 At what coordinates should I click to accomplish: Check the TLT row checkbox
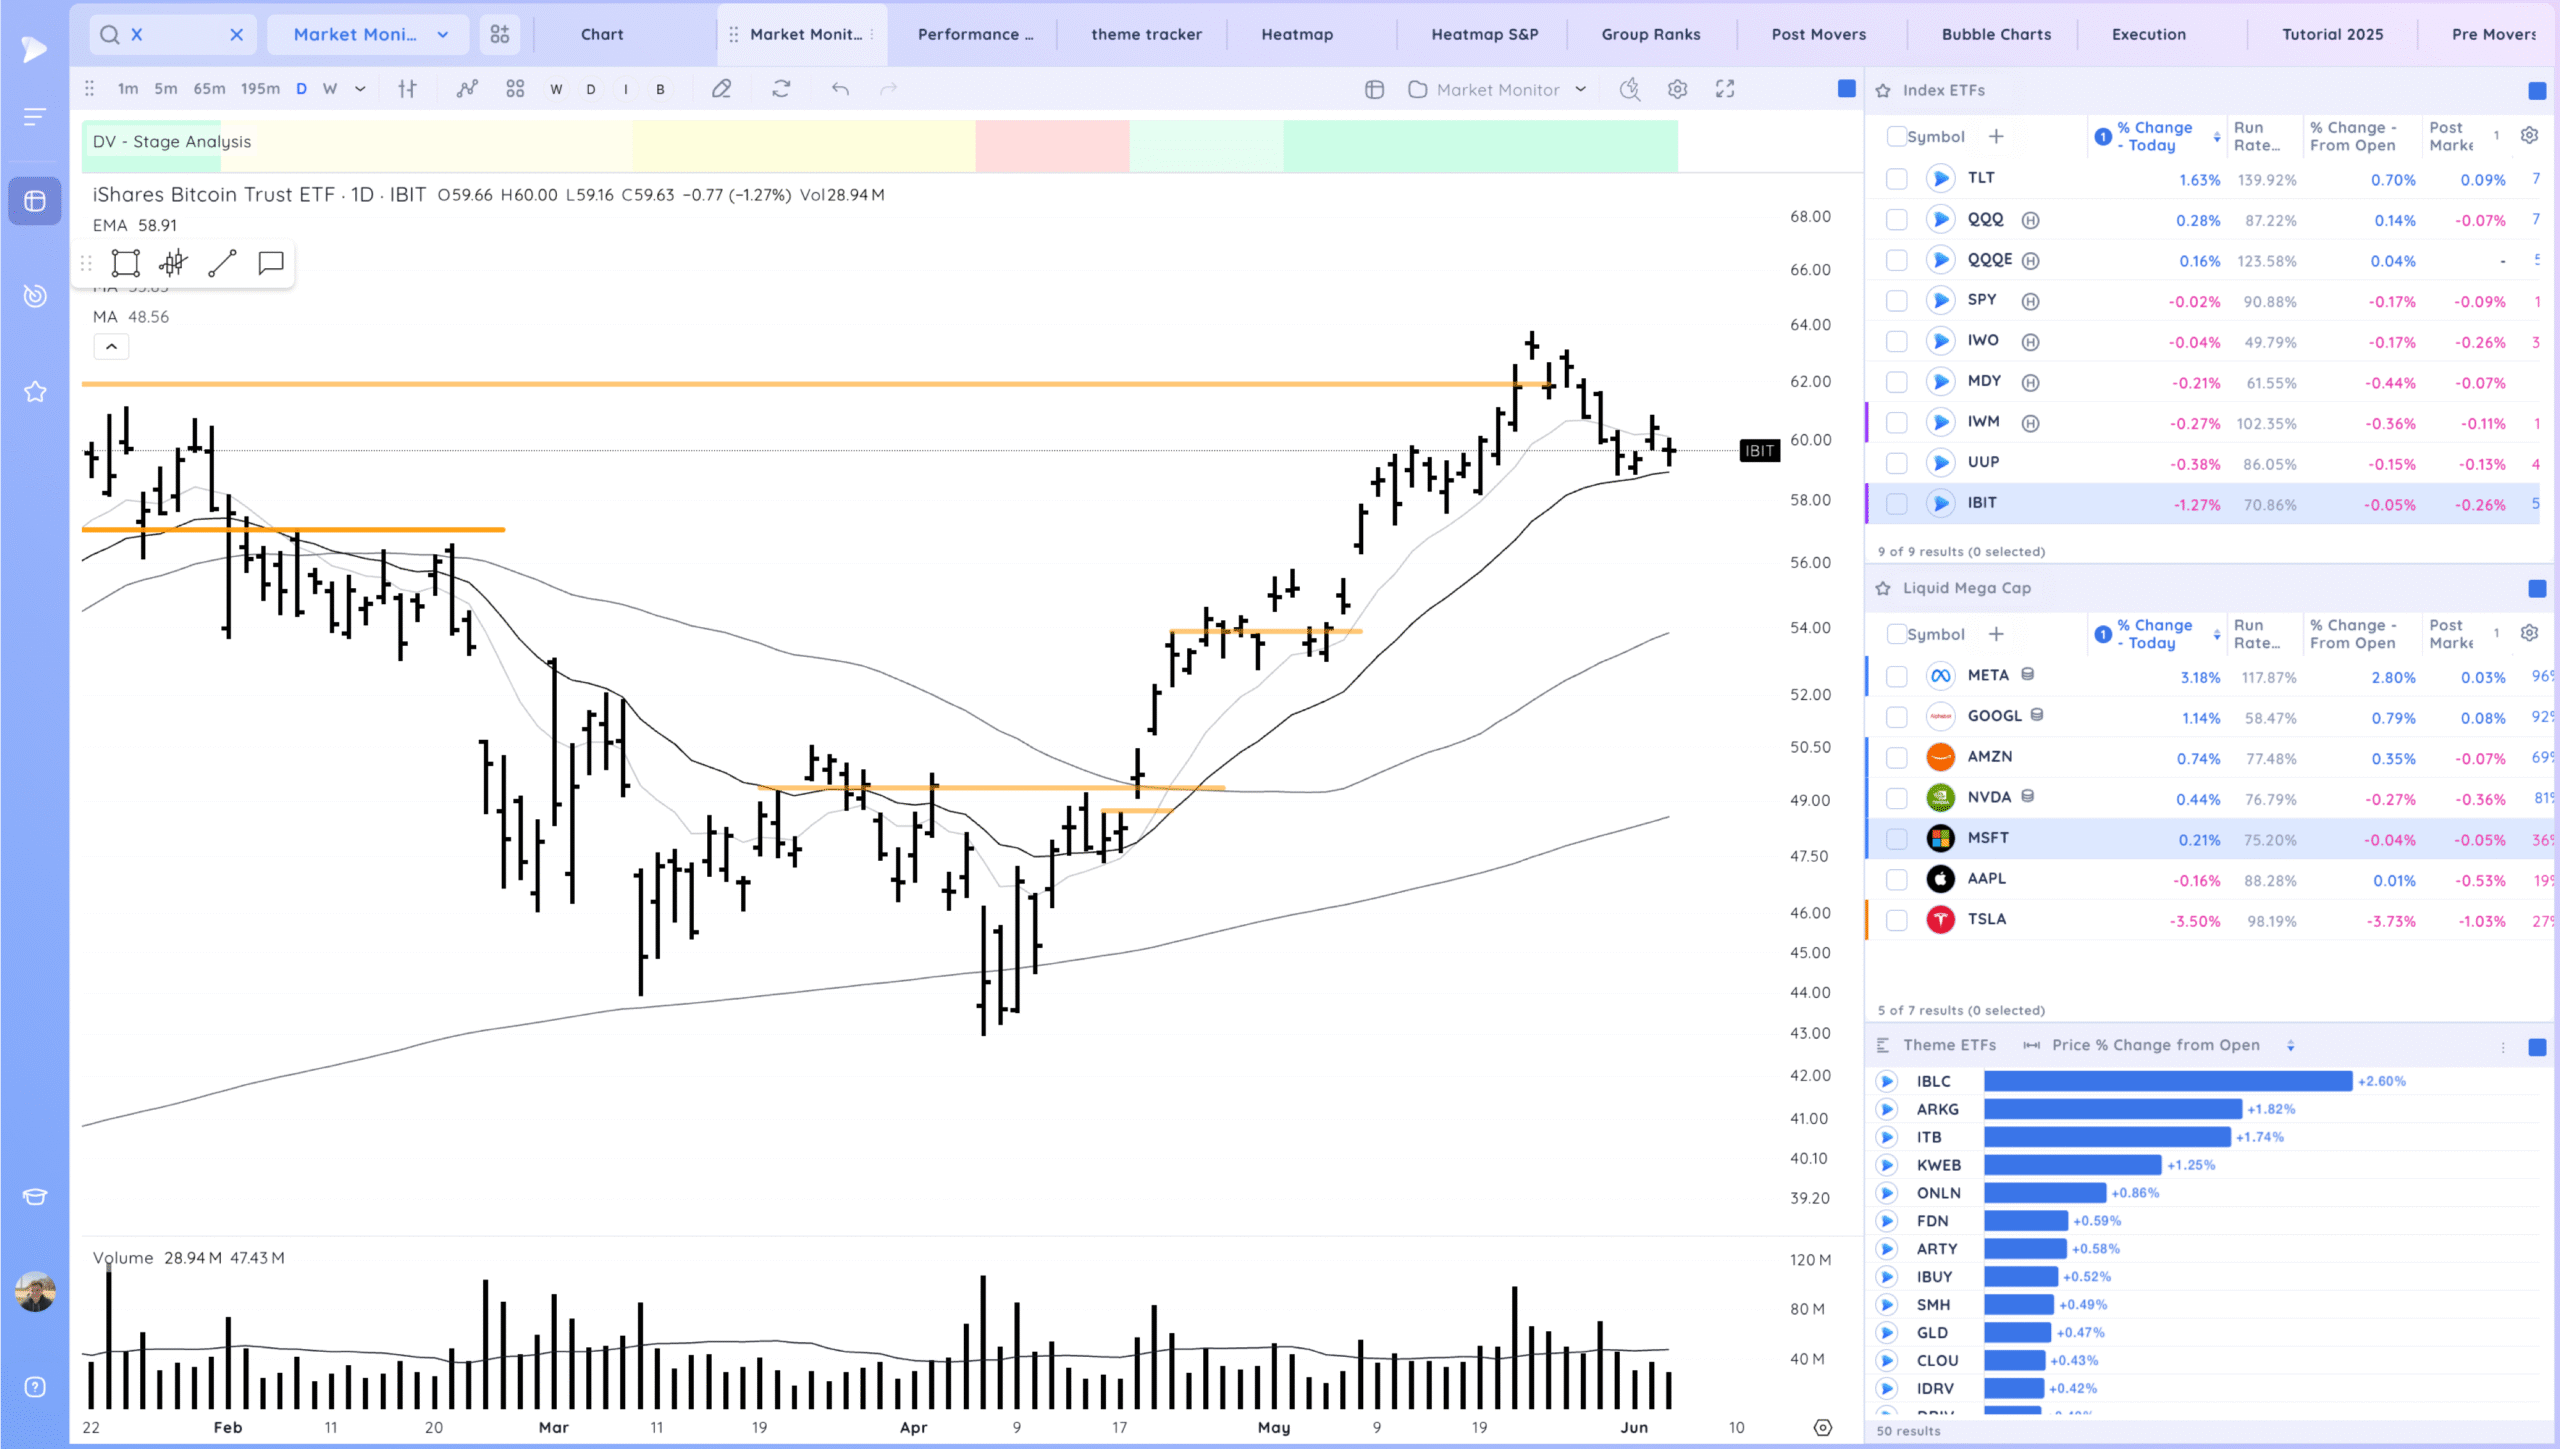click(1896, 179)
